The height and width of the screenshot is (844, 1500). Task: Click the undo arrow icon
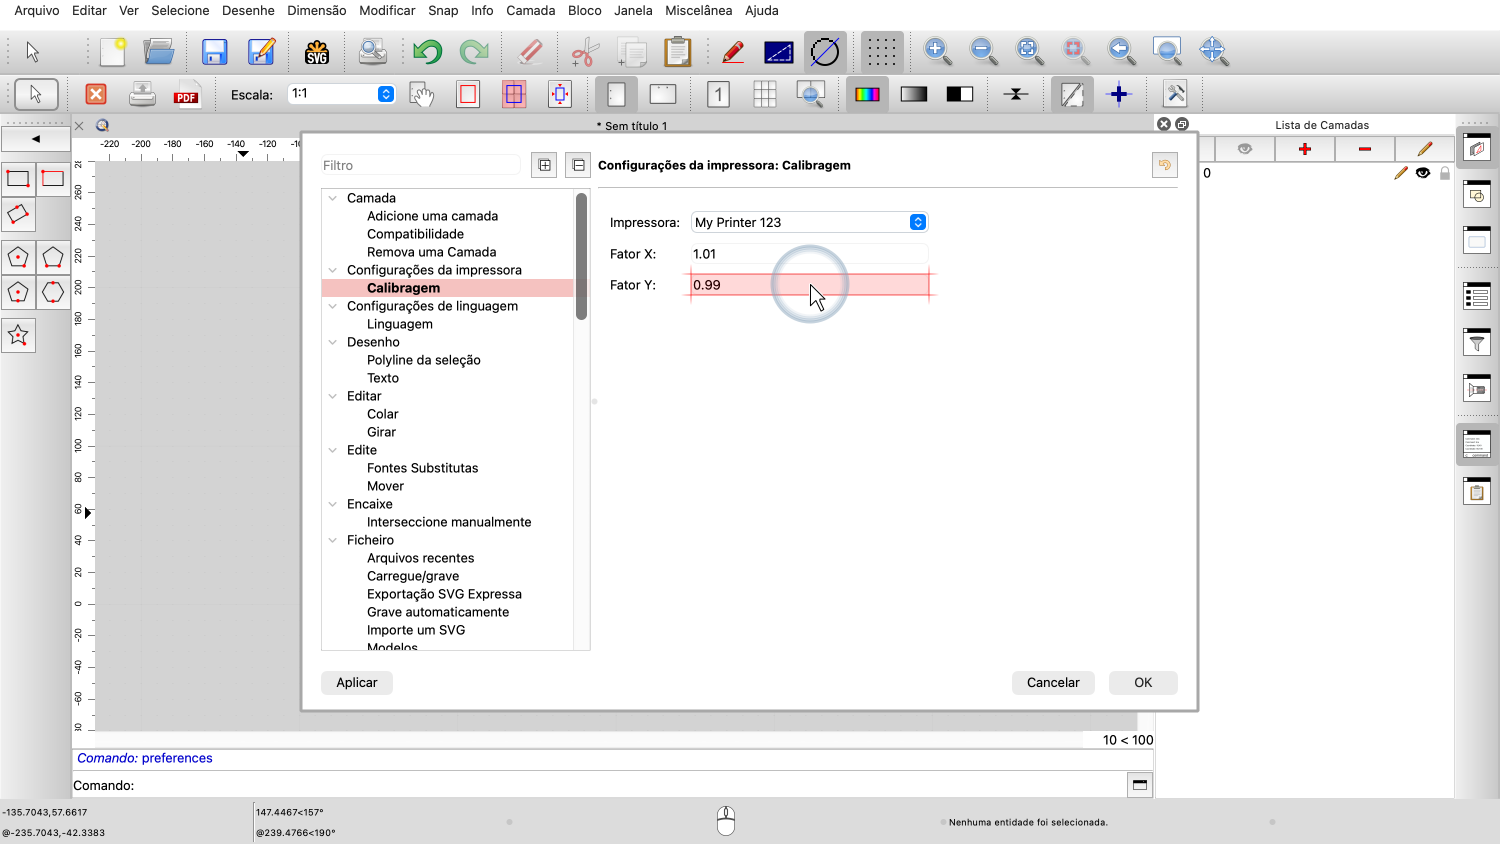point(427,51)
